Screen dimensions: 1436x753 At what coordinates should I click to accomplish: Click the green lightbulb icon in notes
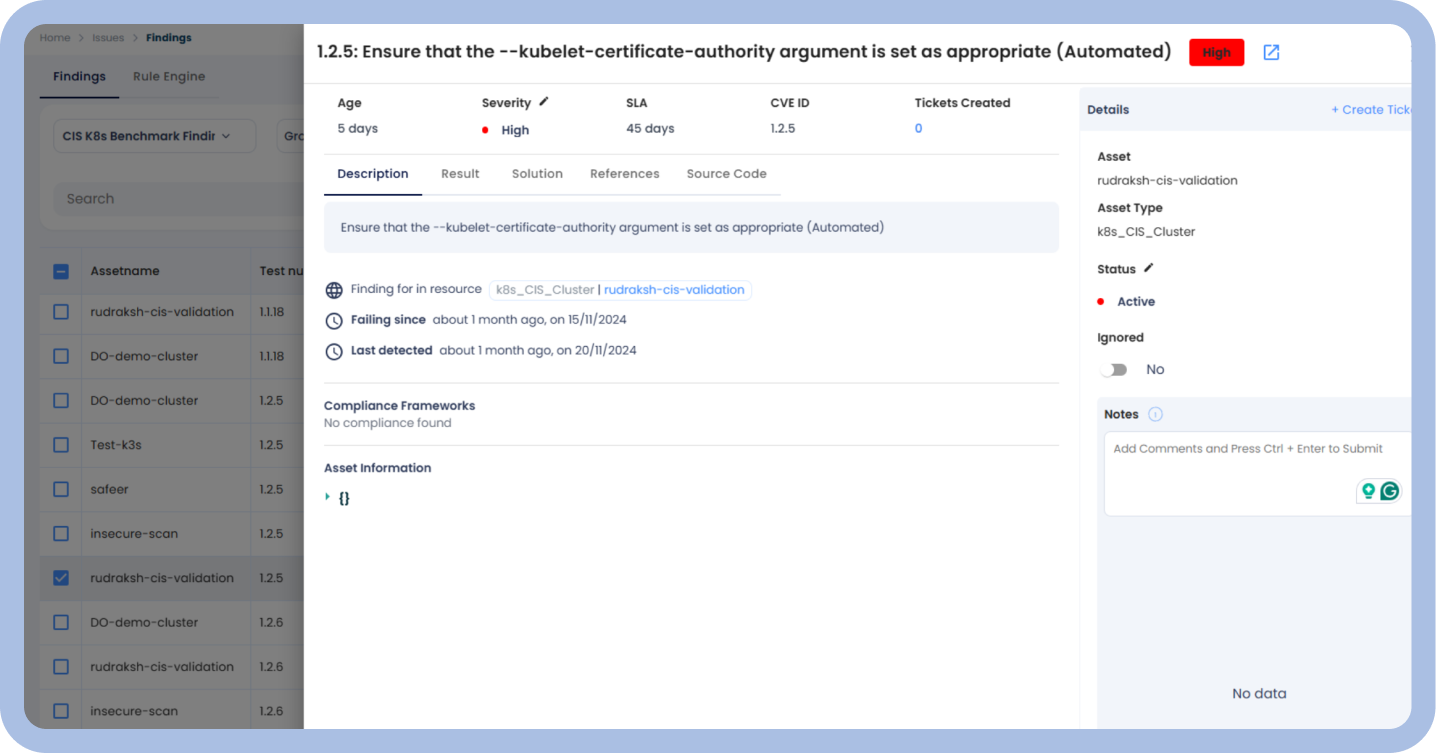pos(1368,491)
